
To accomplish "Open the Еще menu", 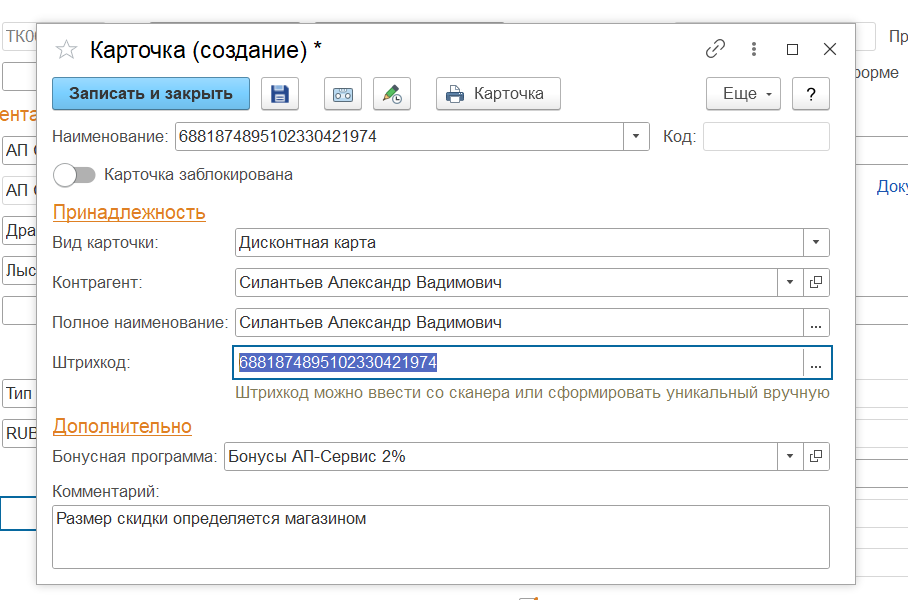I will 744,94.
